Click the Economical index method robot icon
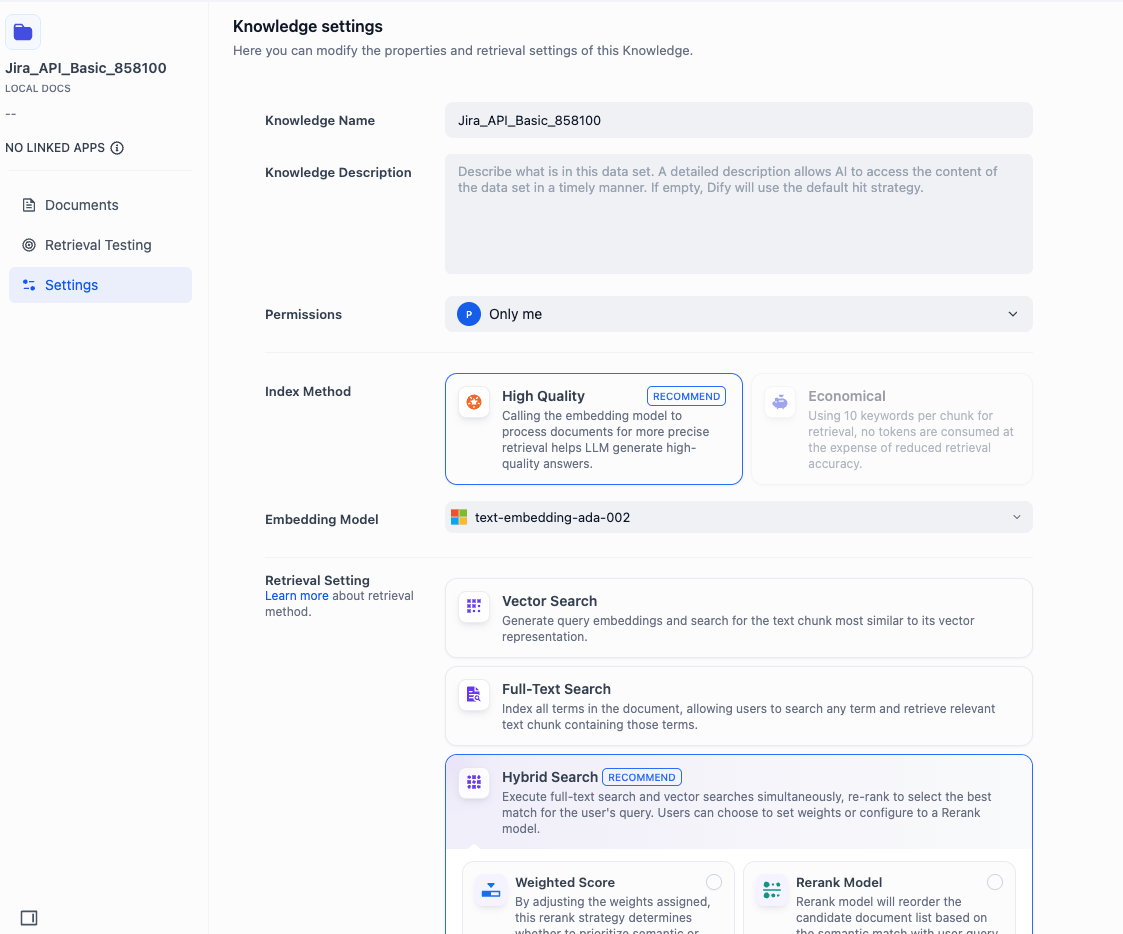The width and height of the screenshot is (1123, 934). 779,402
